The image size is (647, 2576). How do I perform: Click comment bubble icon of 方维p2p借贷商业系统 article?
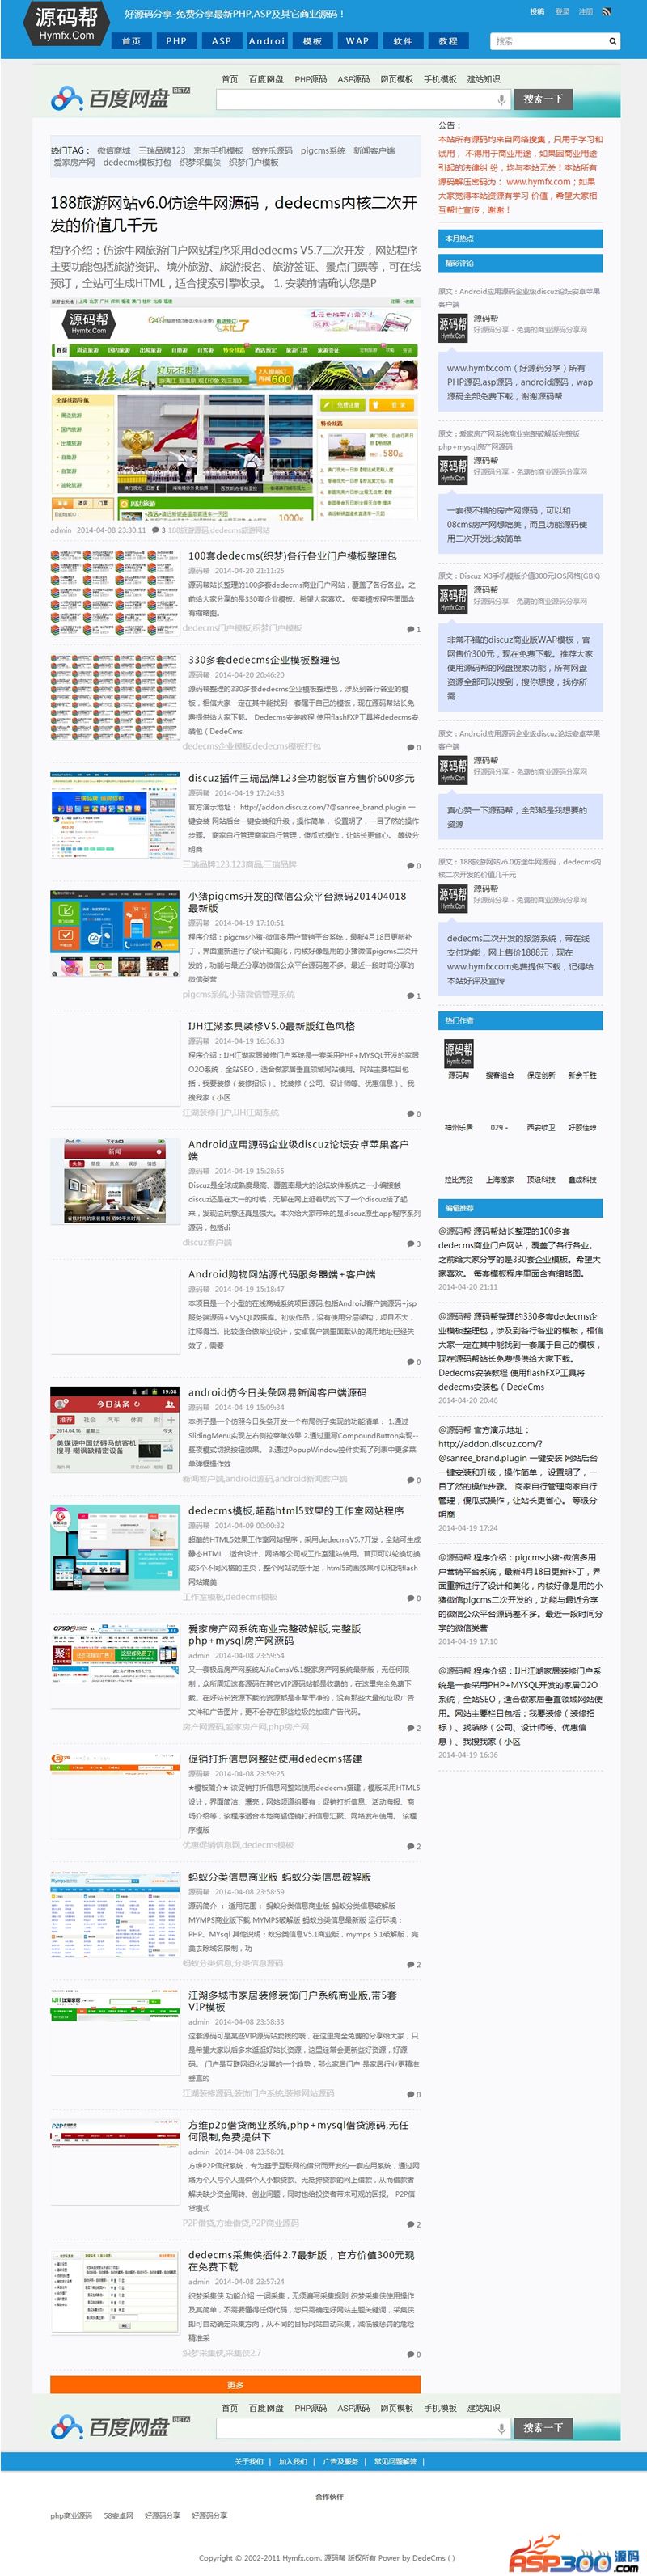coord(410,2223)
